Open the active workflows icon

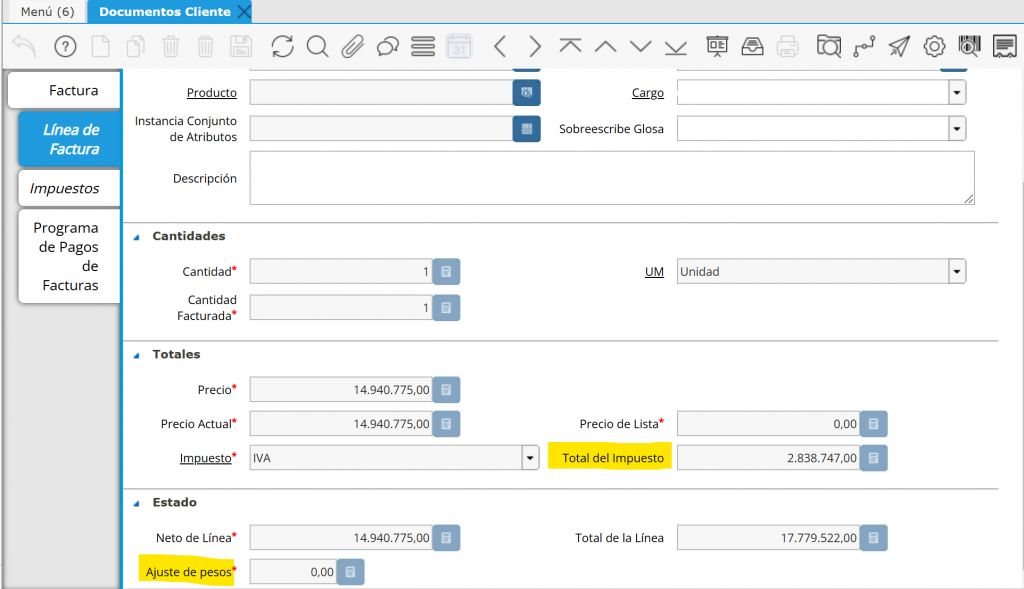click(x=864, y=46)
